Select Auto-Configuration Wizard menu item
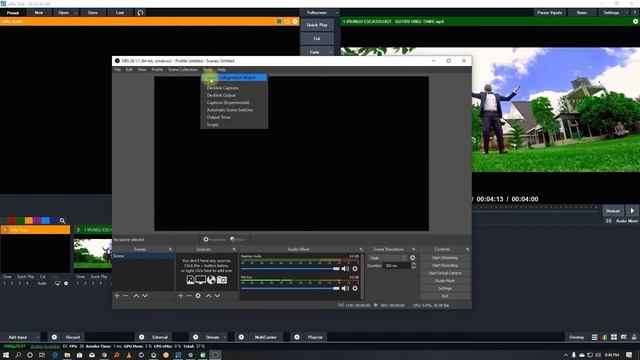 [x=234, y=78]
